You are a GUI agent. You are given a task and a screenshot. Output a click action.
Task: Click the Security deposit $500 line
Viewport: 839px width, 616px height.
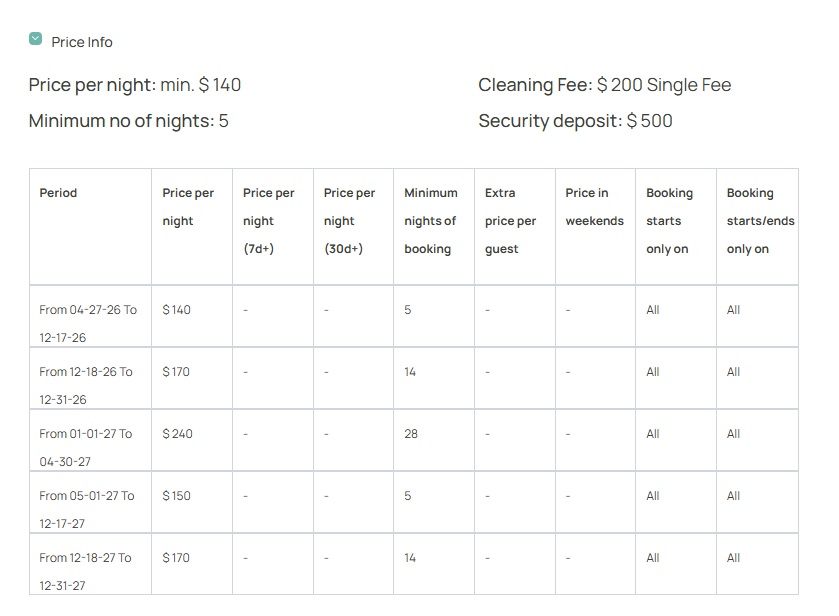(575, 121)
